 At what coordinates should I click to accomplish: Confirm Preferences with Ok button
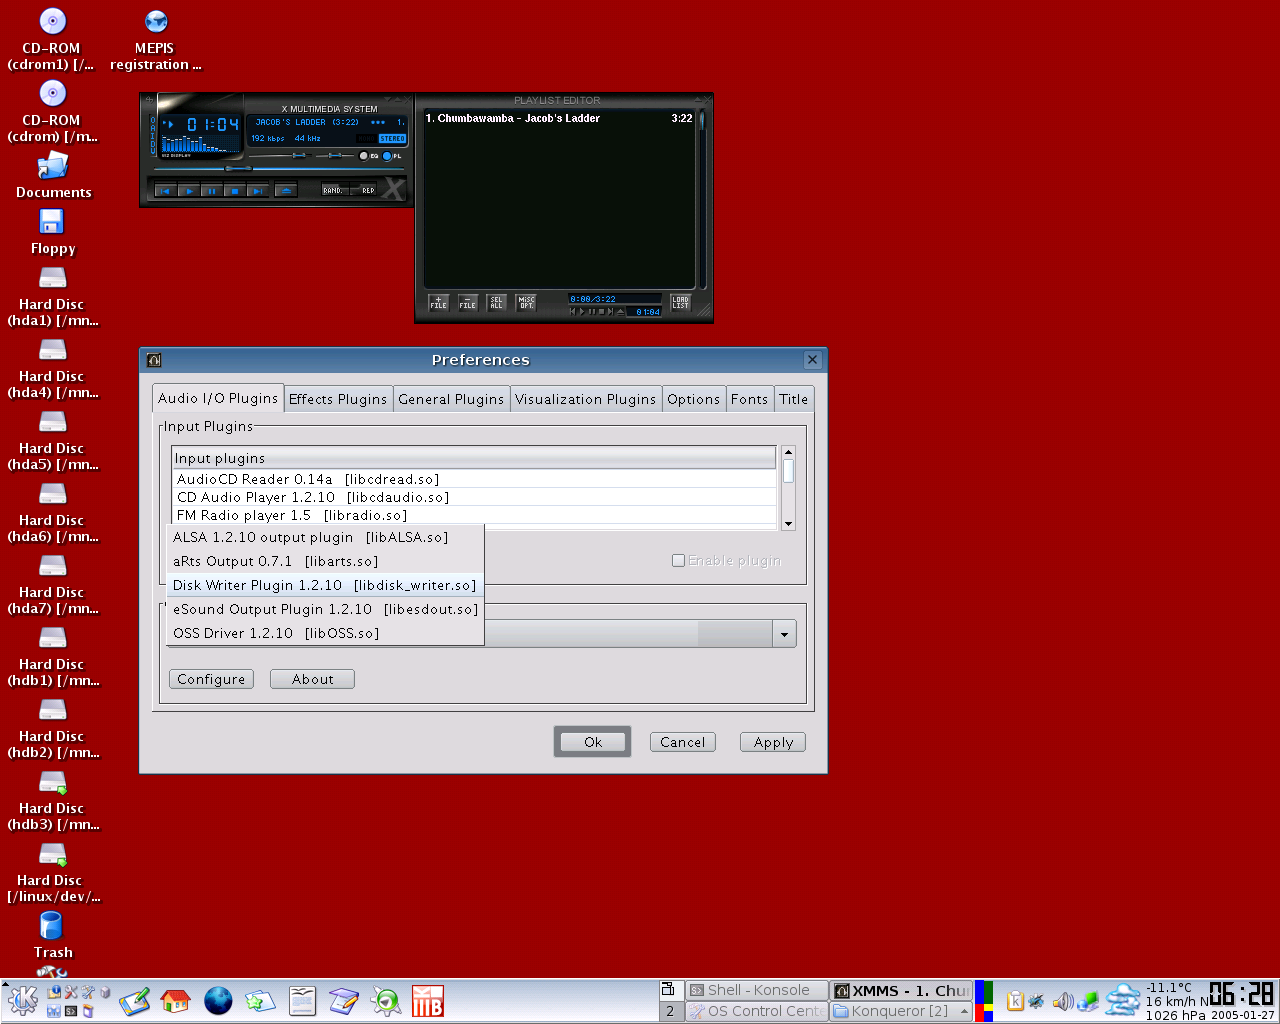(592, 742)
